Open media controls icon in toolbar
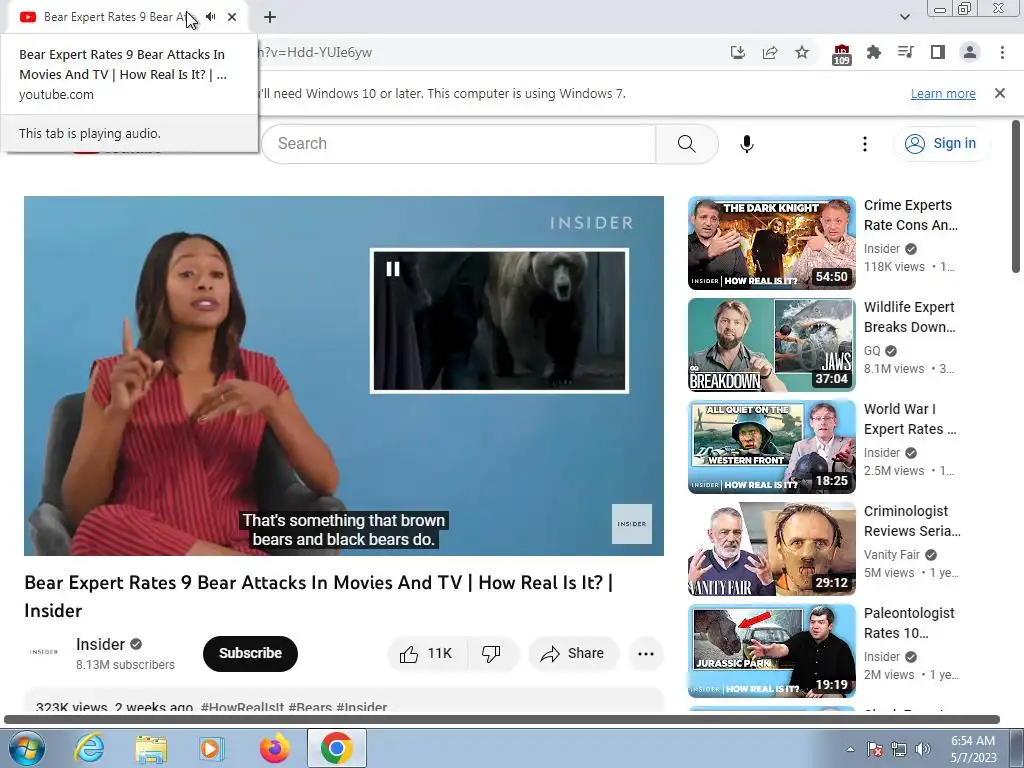1024x768 pixels. coord(906,52)
